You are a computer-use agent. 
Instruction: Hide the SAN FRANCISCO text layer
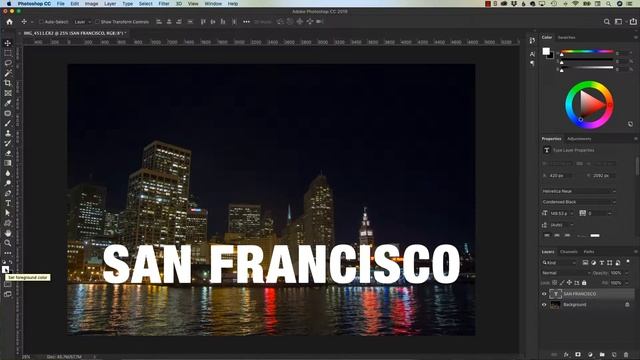[544, 294]
